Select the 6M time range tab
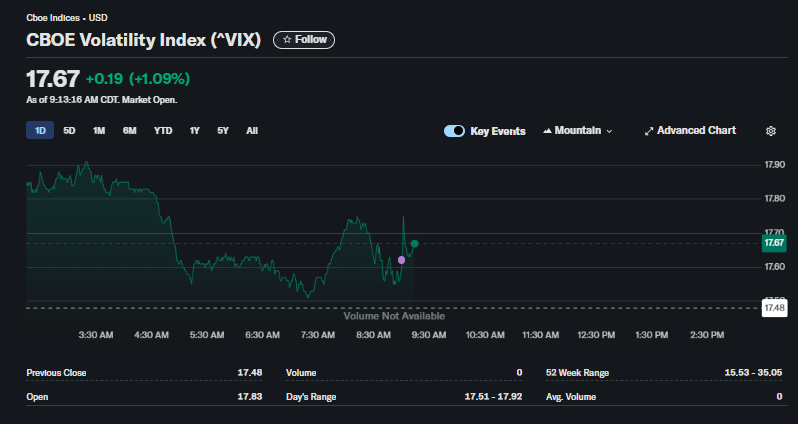 [129, 131]
